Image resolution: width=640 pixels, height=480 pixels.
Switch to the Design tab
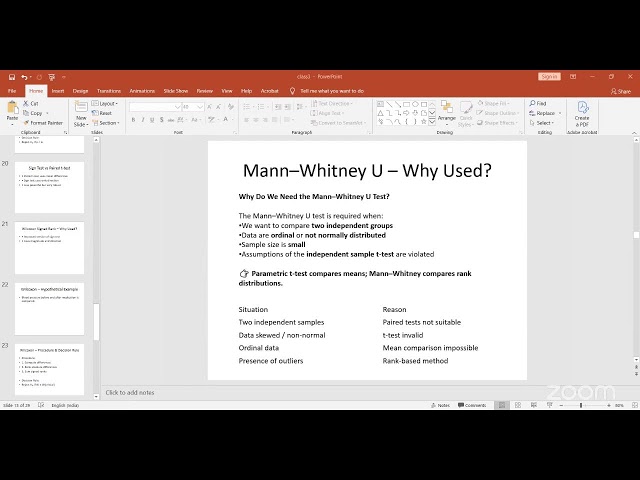(x=80, y=91)
